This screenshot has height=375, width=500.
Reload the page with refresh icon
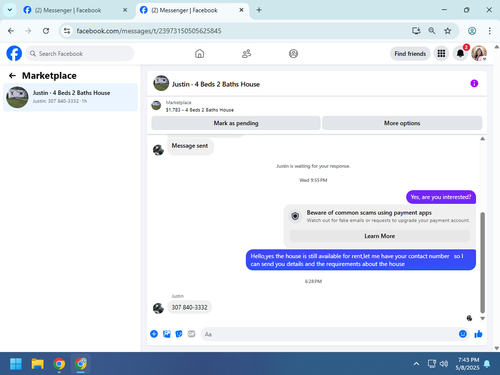[x=46, y=31]
